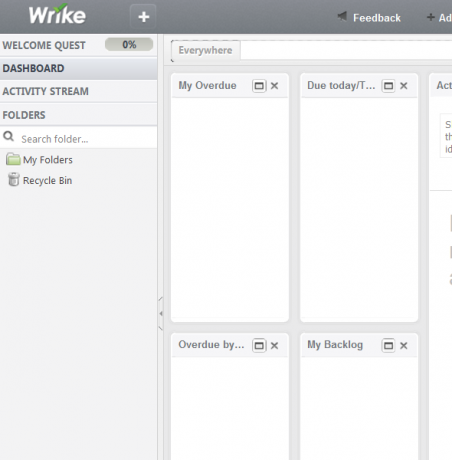Viewport: 452px width, 460px height.
Task: Collapse the left sidebar panel arrow
Action: pyautogui.click(x=161, y=313)
